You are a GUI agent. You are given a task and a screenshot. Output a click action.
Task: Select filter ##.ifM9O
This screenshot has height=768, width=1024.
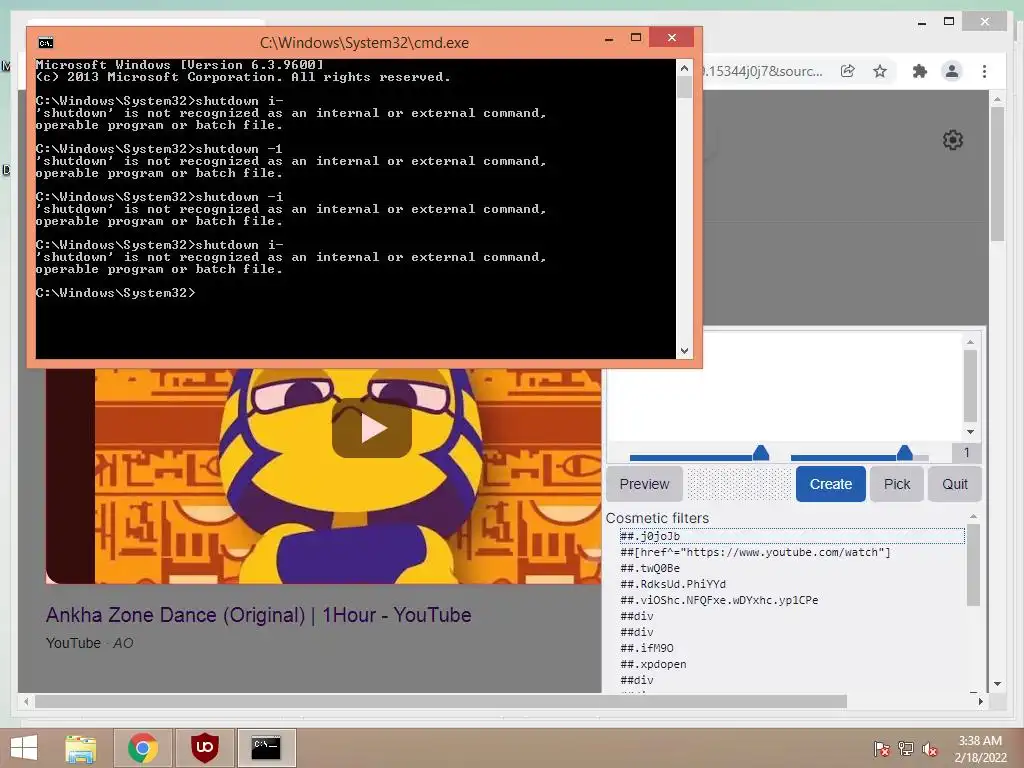tap(792, 648)
